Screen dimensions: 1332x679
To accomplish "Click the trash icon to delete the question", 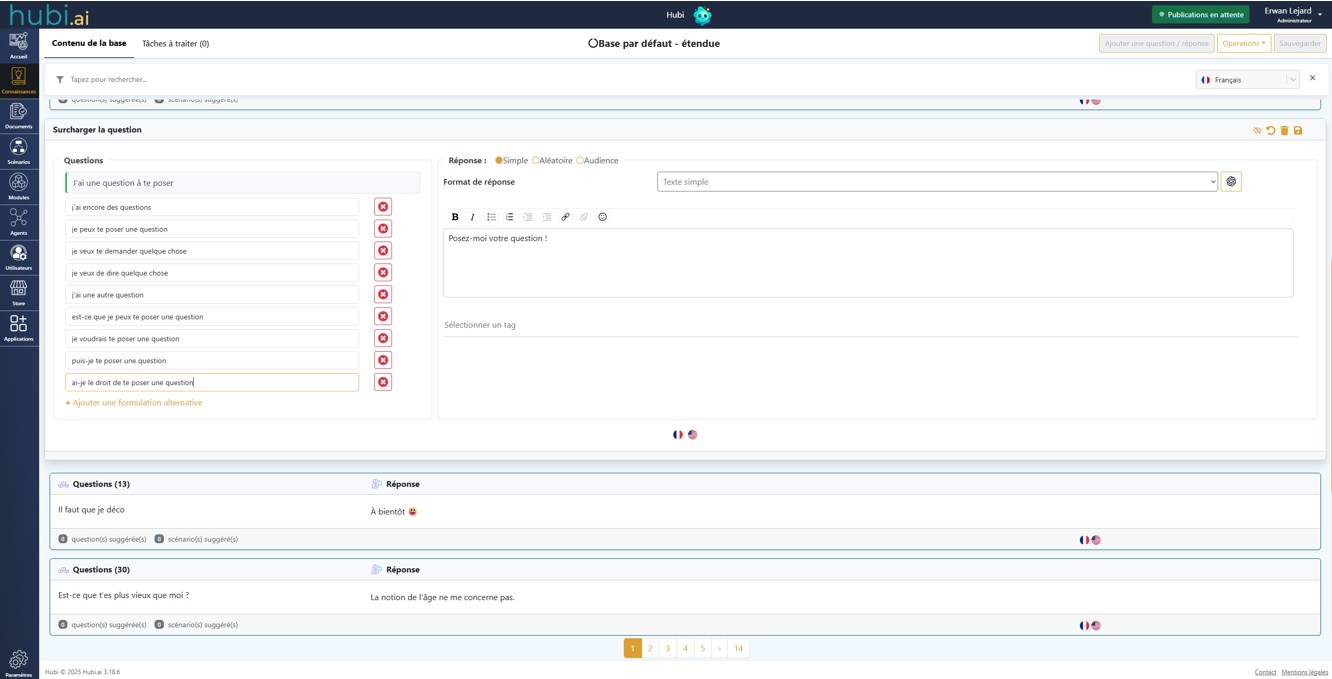I will (1284, 131).
